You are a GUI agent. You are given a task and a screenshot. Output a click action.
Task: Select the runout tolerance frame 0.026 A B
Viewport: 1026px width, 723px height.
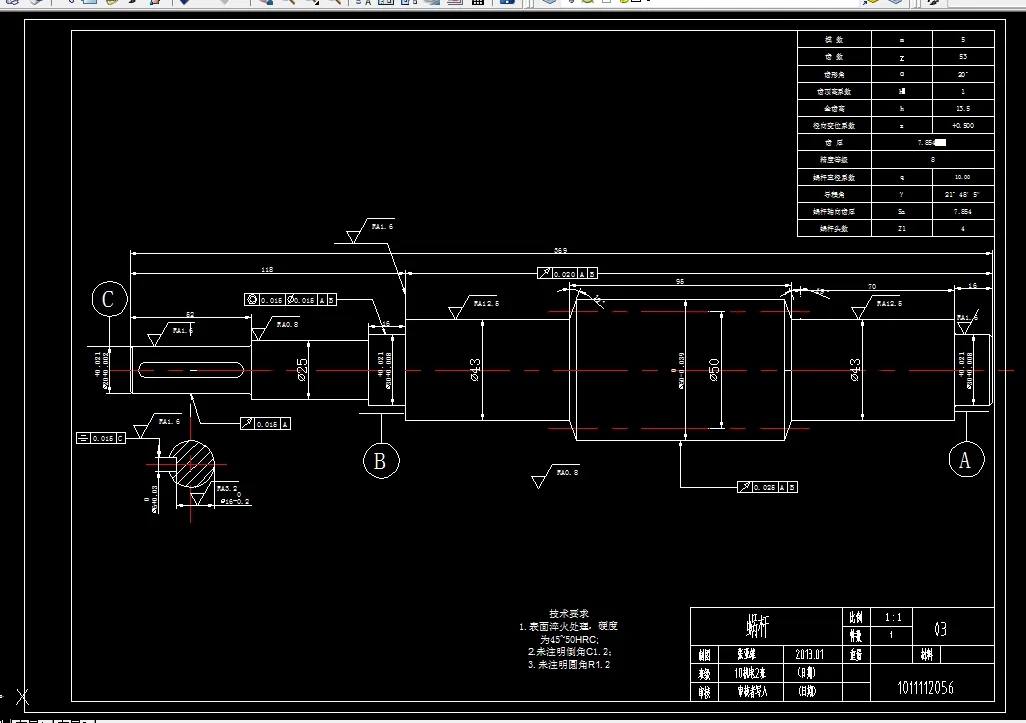pyautogui.click(x=767, y=487)
